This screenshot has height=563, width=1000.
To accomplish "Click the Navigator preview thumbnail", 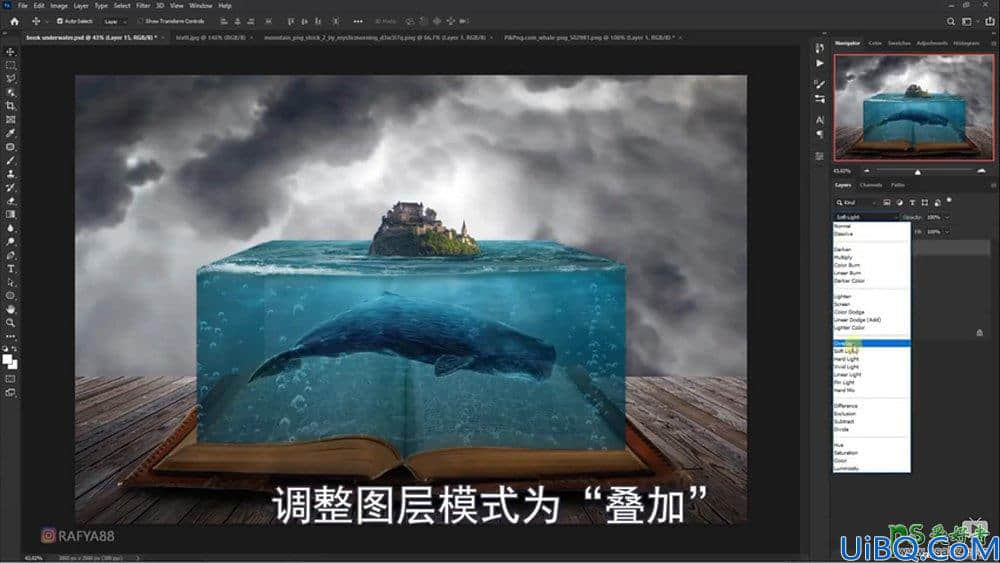I will click(914, 107).
